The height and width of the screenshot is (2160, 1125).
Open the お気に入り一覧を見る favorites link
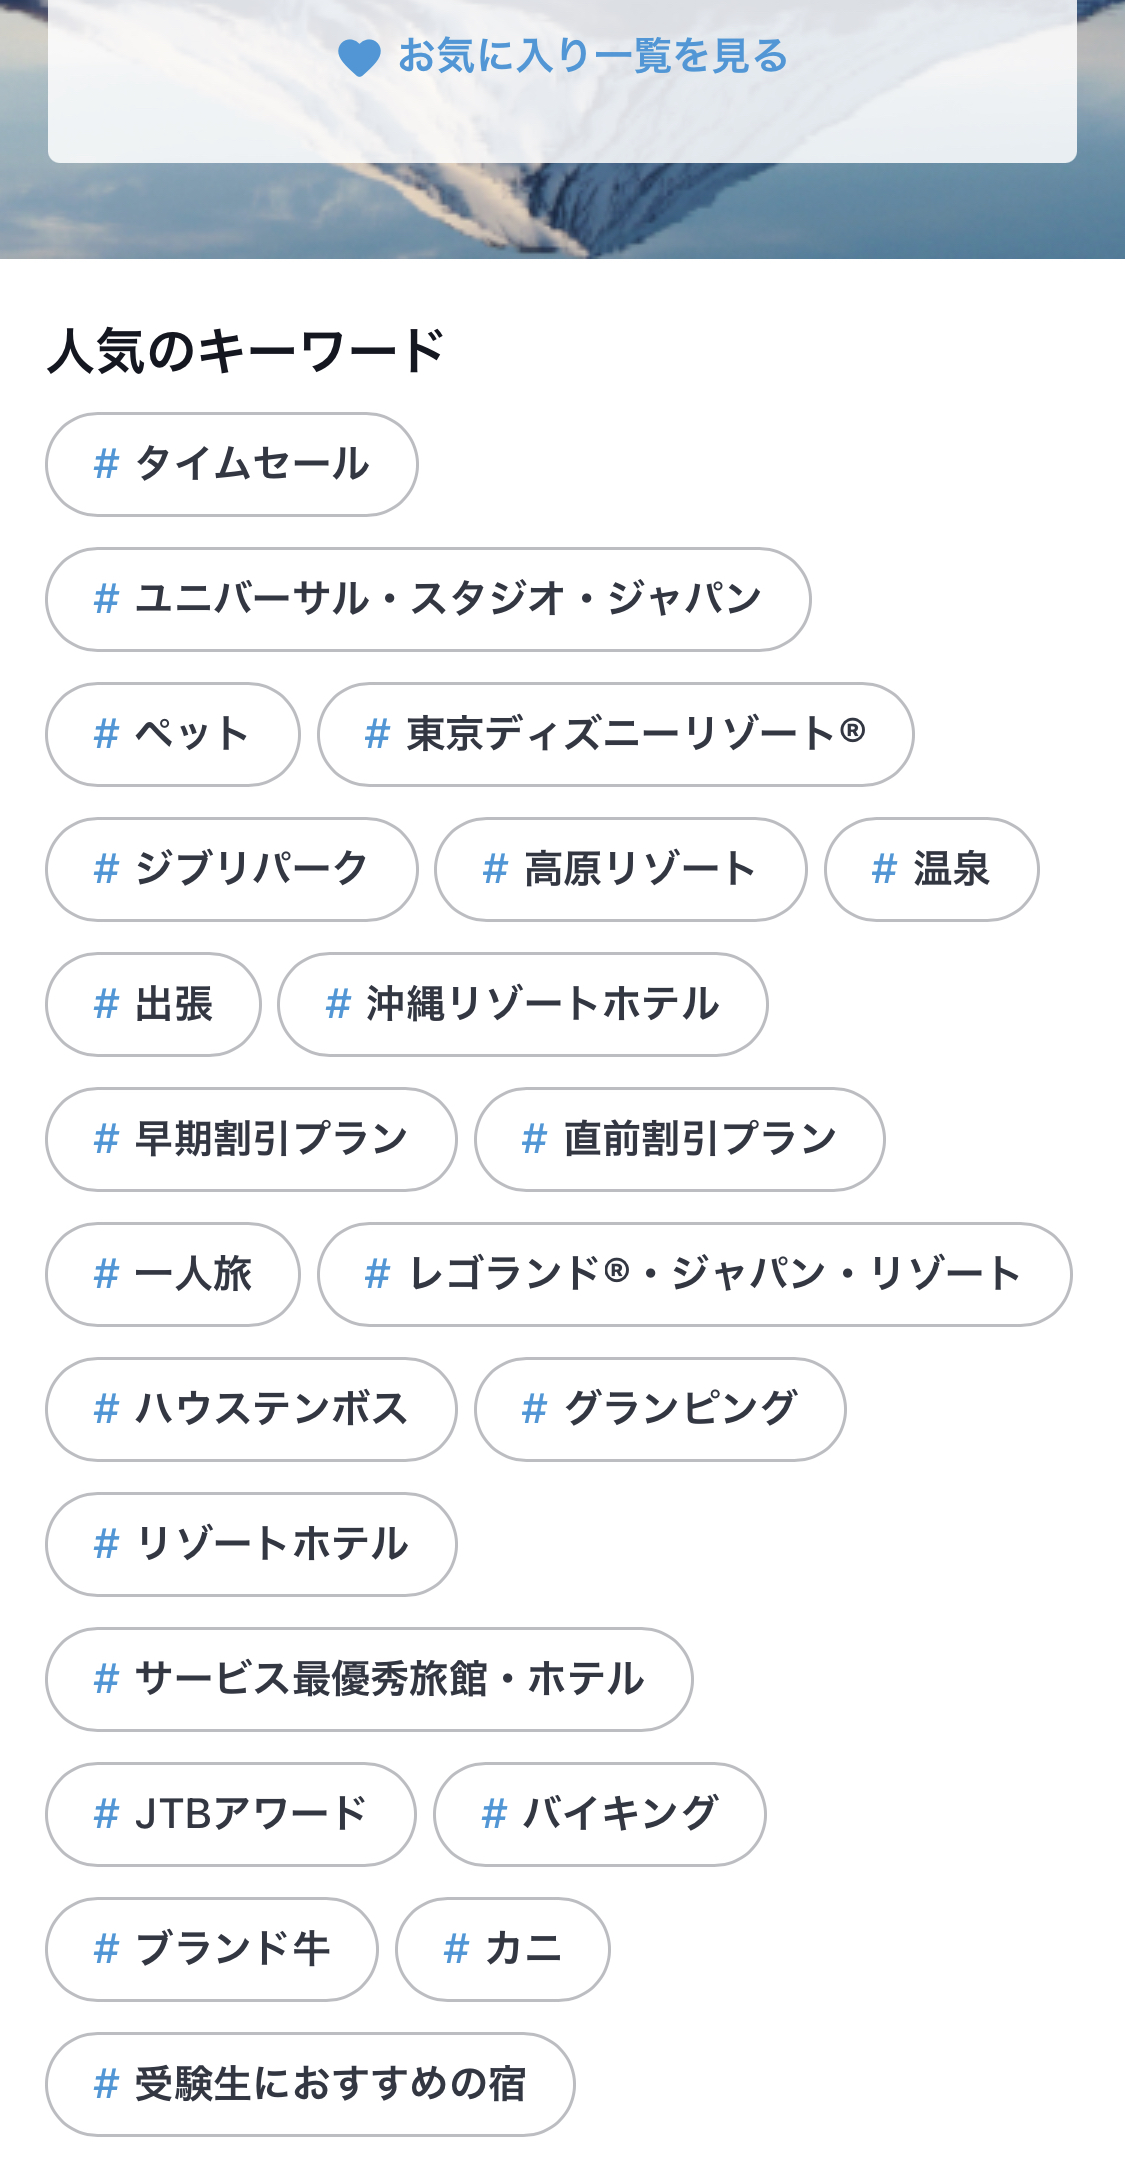tap(592, 57)
